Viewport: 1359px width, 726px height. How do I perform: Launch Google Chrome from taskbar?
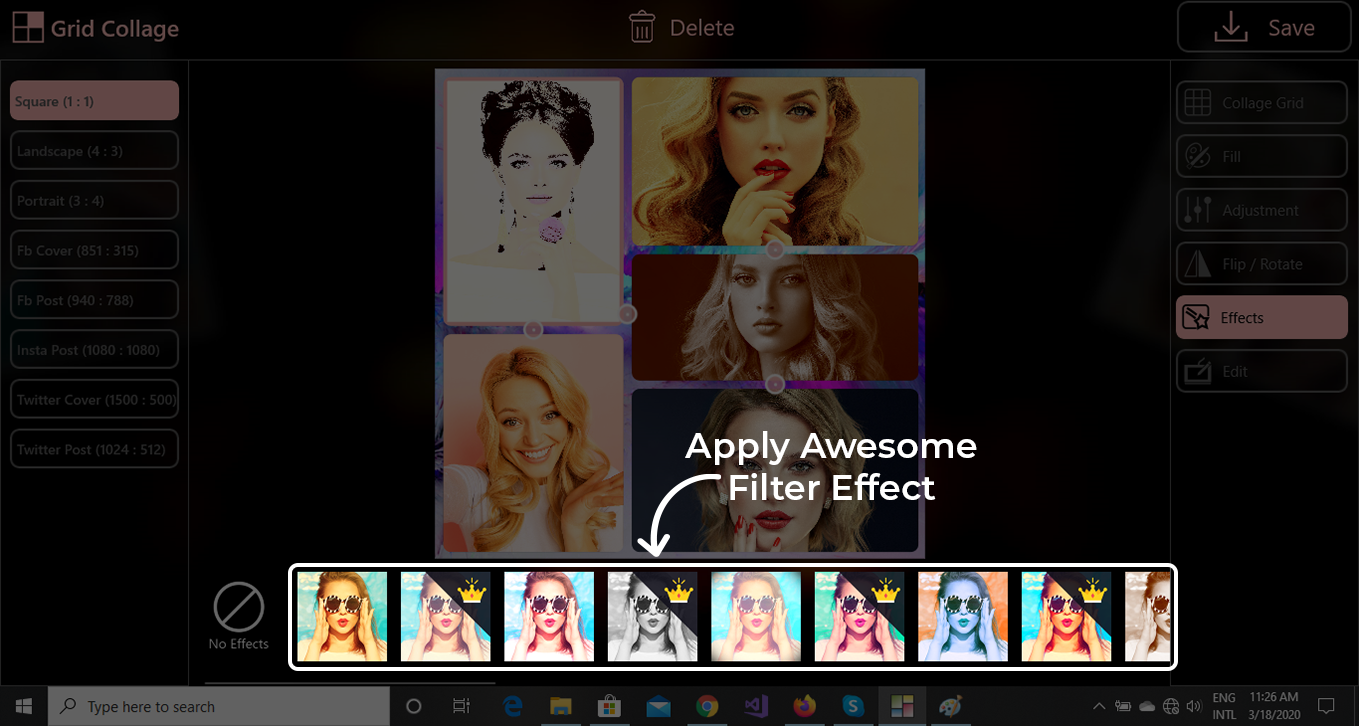pos(707,706)
